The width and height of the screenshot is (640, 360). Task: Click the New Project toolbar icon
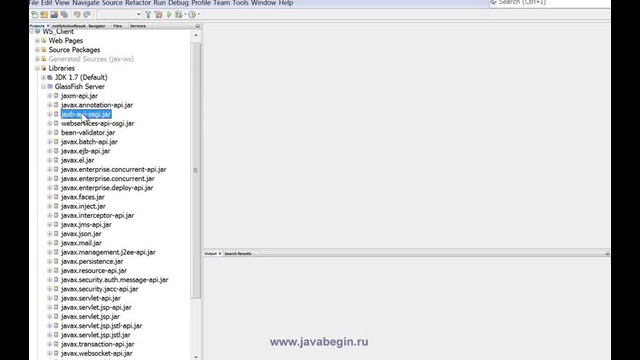pyautogui.click(x=44, y=15)
